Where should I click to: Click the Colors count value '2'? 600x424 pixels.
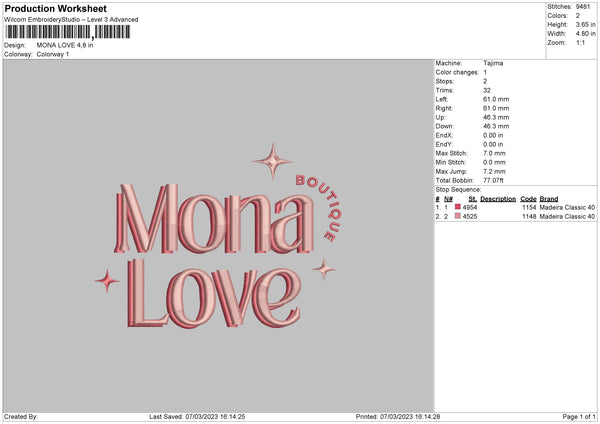click(577, 16)
